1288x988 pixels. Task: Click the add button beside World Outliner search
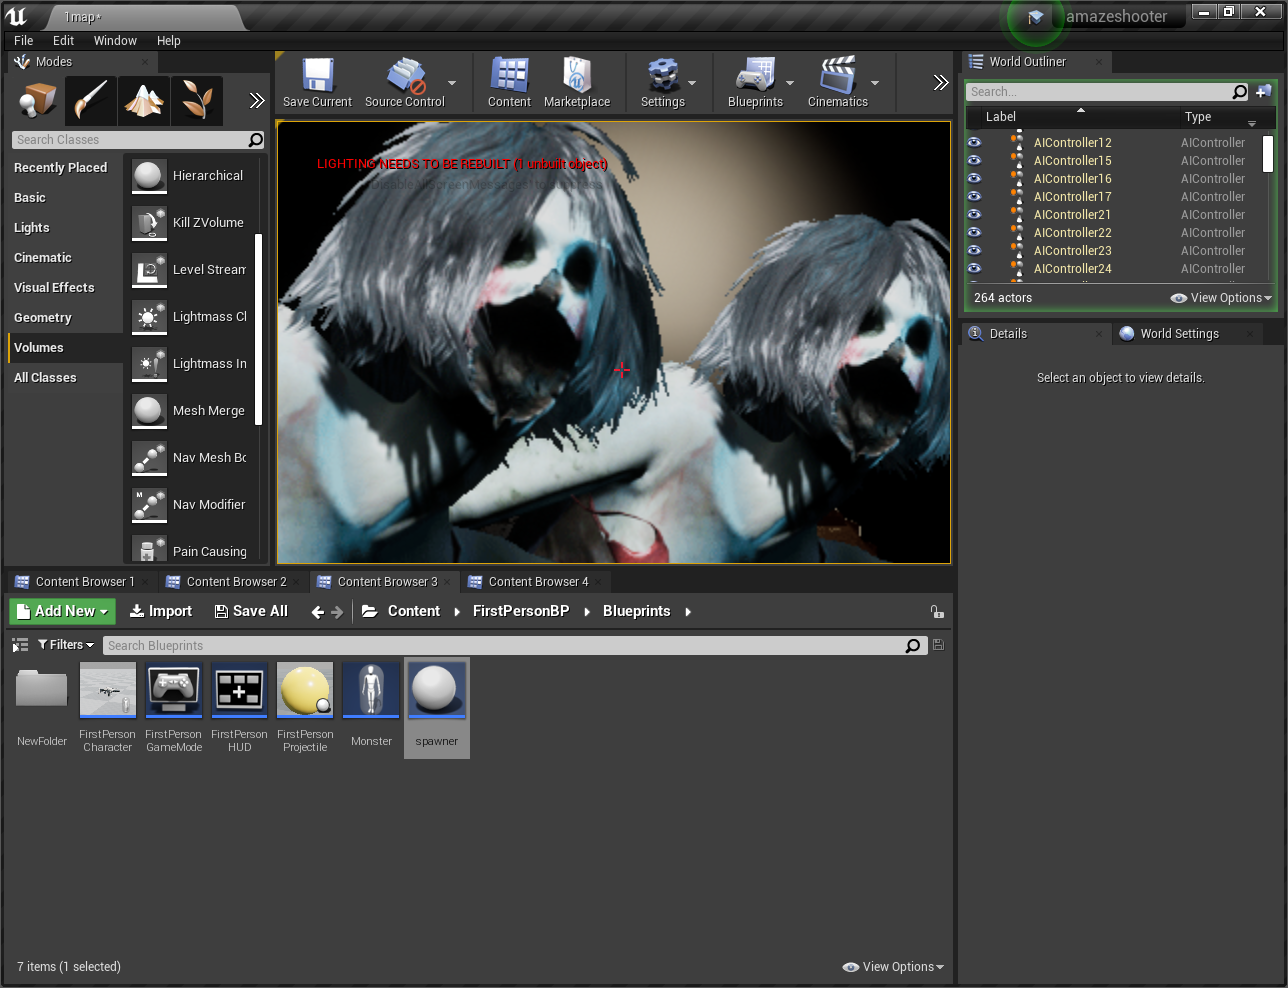point(1264,92)
